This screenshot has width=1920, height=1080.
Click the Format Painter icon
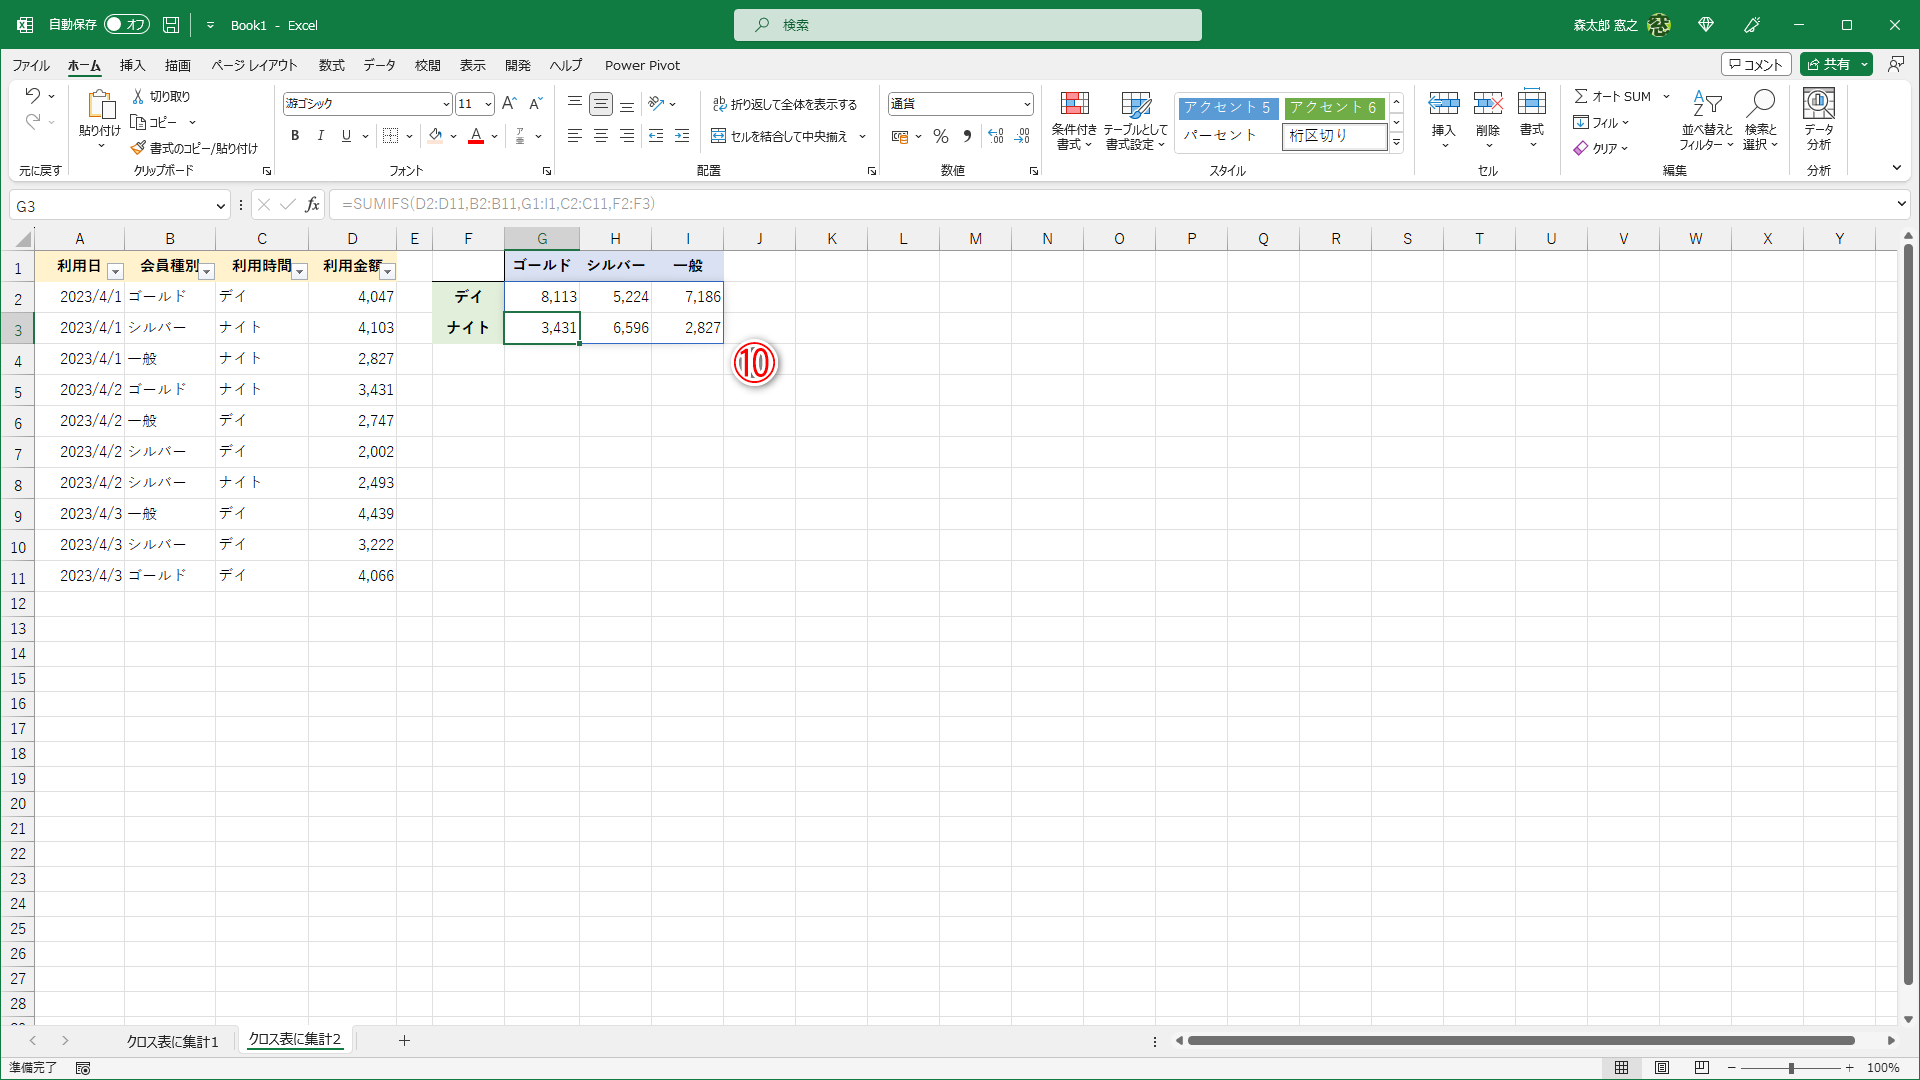coord(139,148)
